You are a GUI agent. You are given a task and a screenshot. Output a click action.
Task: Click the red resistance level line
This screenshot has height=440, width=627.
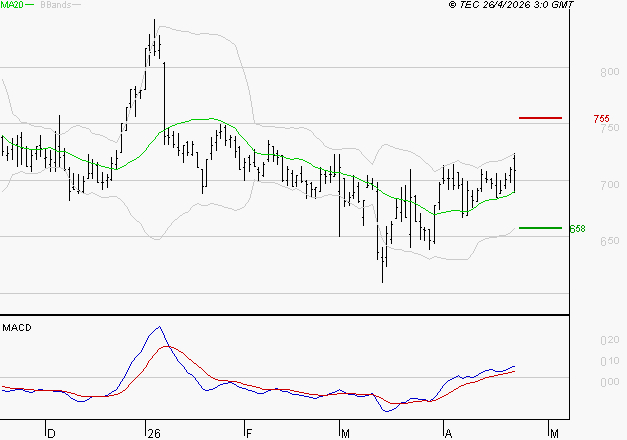pyautogui.click(x=540, y=118)
